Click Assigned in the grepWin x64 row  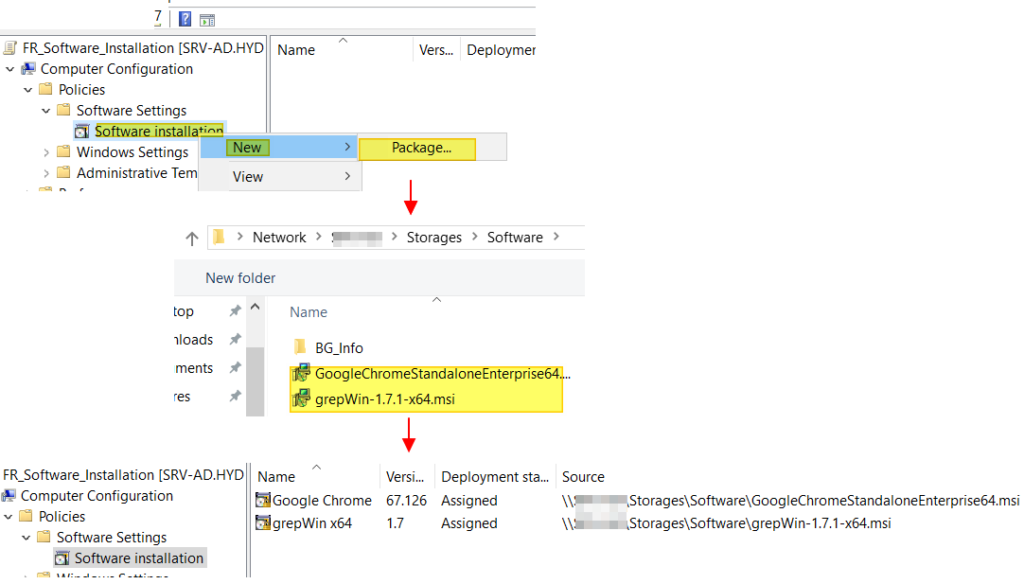[469, 523]
